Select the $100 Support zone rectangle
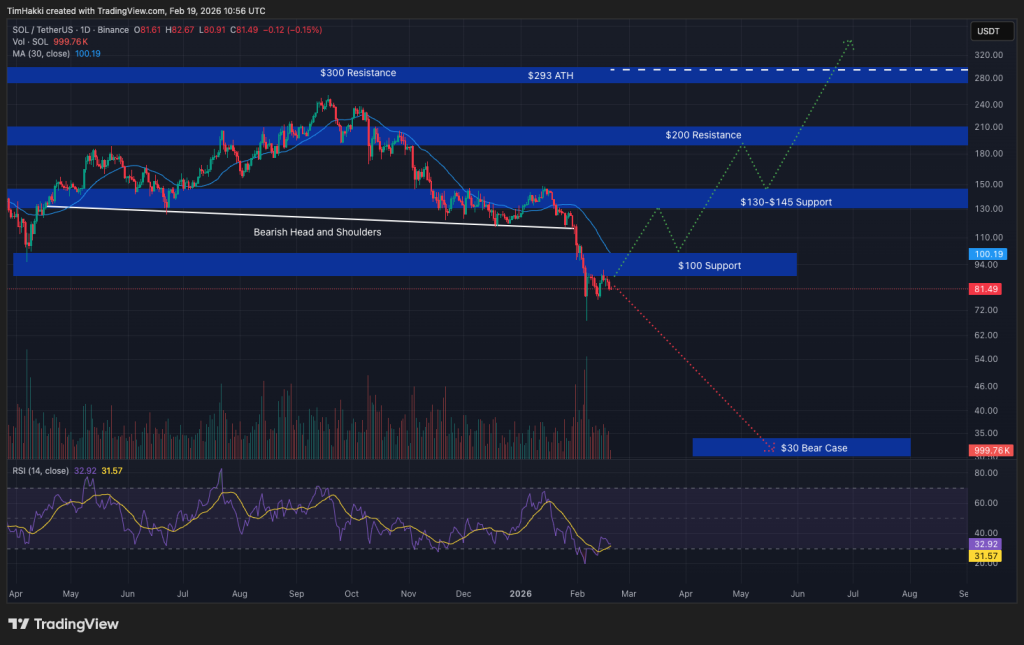This screenshot has height=645, width=1024. pos(711,265)
